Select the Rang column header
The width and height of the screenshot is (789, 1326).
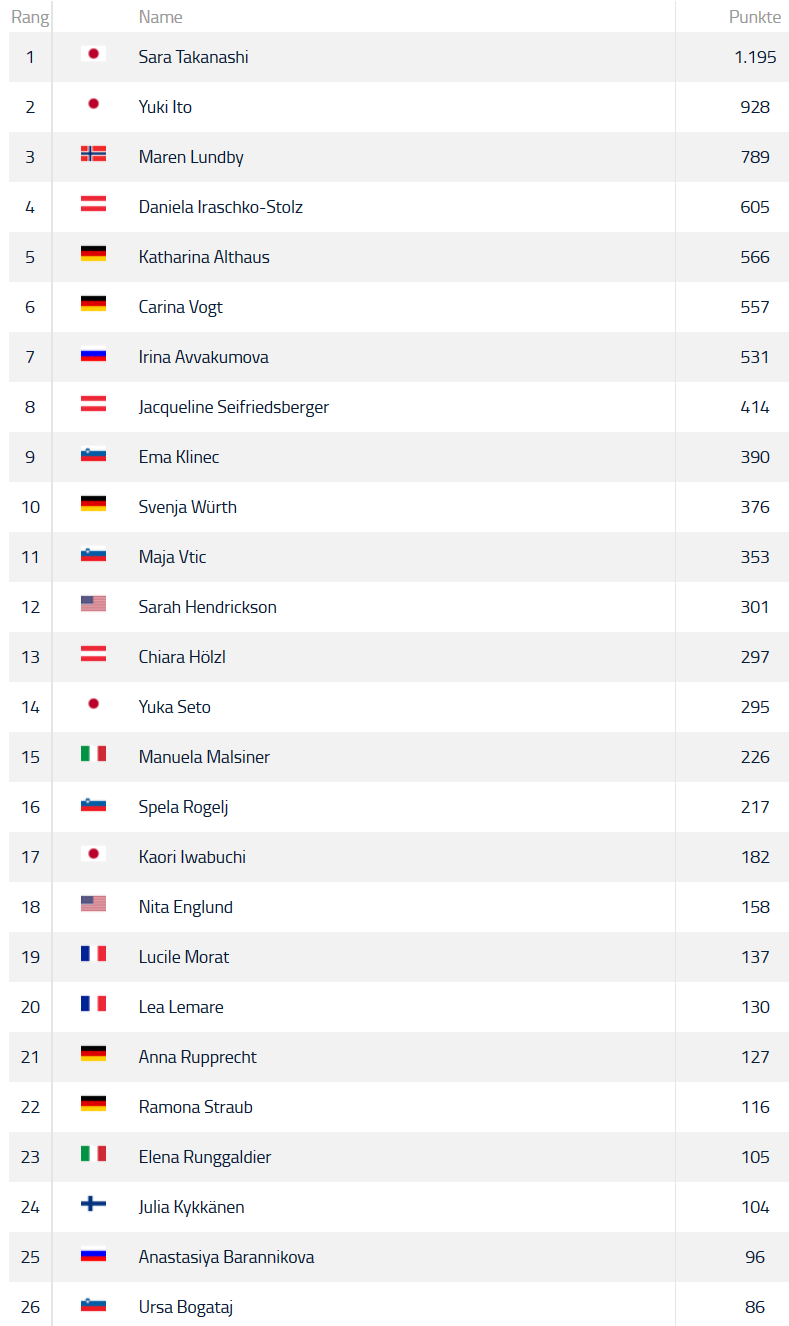30,17
